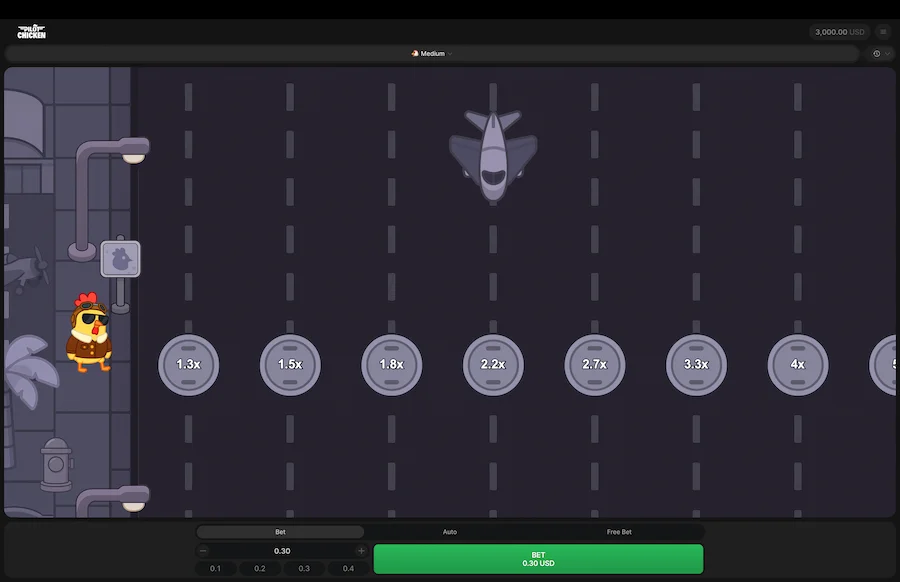This screenshot has height=582, width=900.
Task: Increase bet with the plus button
Action: click(x=361, y=551)
